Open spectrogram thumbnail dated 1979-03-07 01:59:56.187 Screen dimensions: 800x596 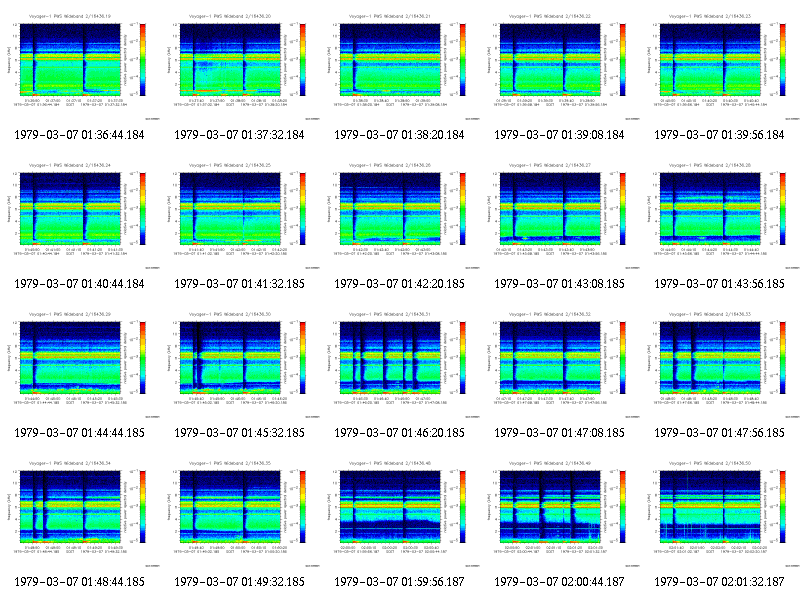[x=400, y=513]
